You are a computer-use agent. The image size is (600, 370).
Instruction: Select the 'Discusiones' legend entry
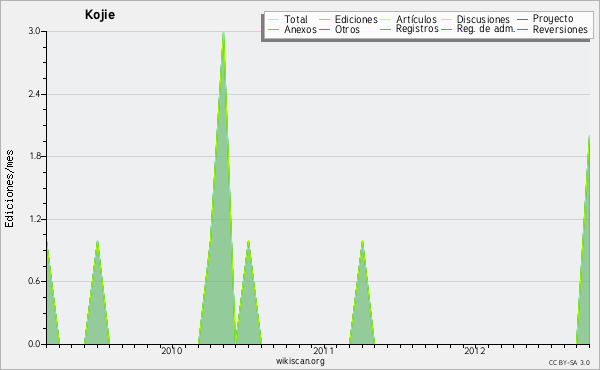tap(476, 19)
